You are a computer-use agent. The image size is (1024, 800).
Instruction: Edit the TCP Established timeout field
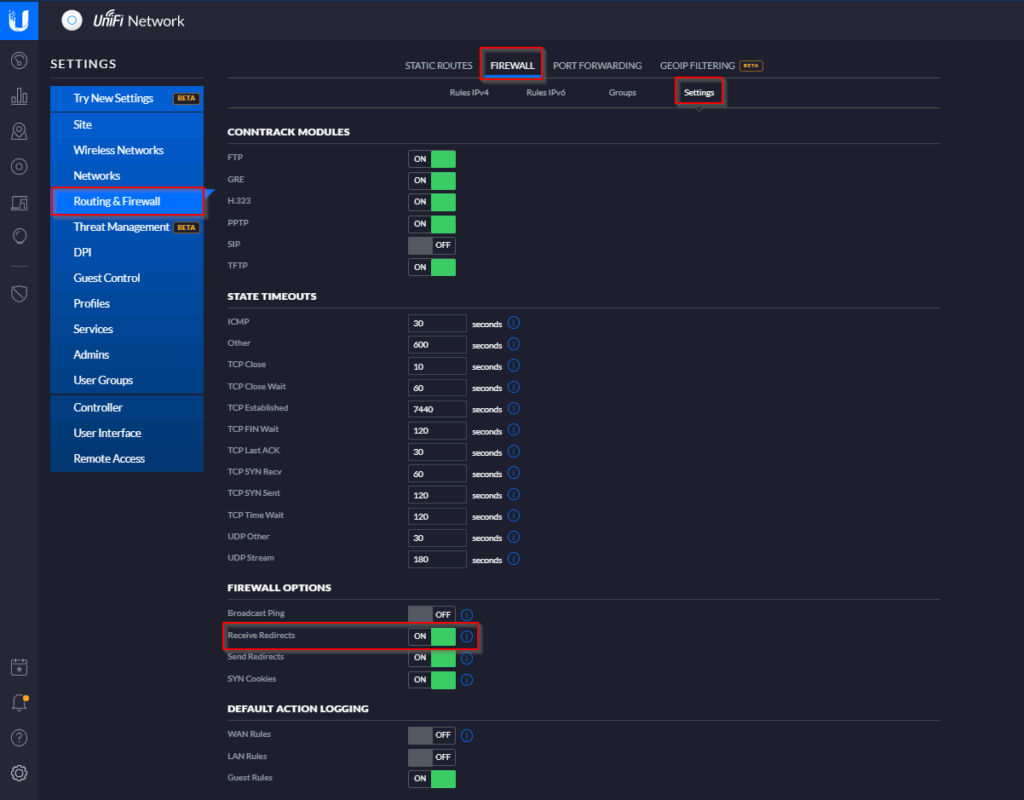437,408
